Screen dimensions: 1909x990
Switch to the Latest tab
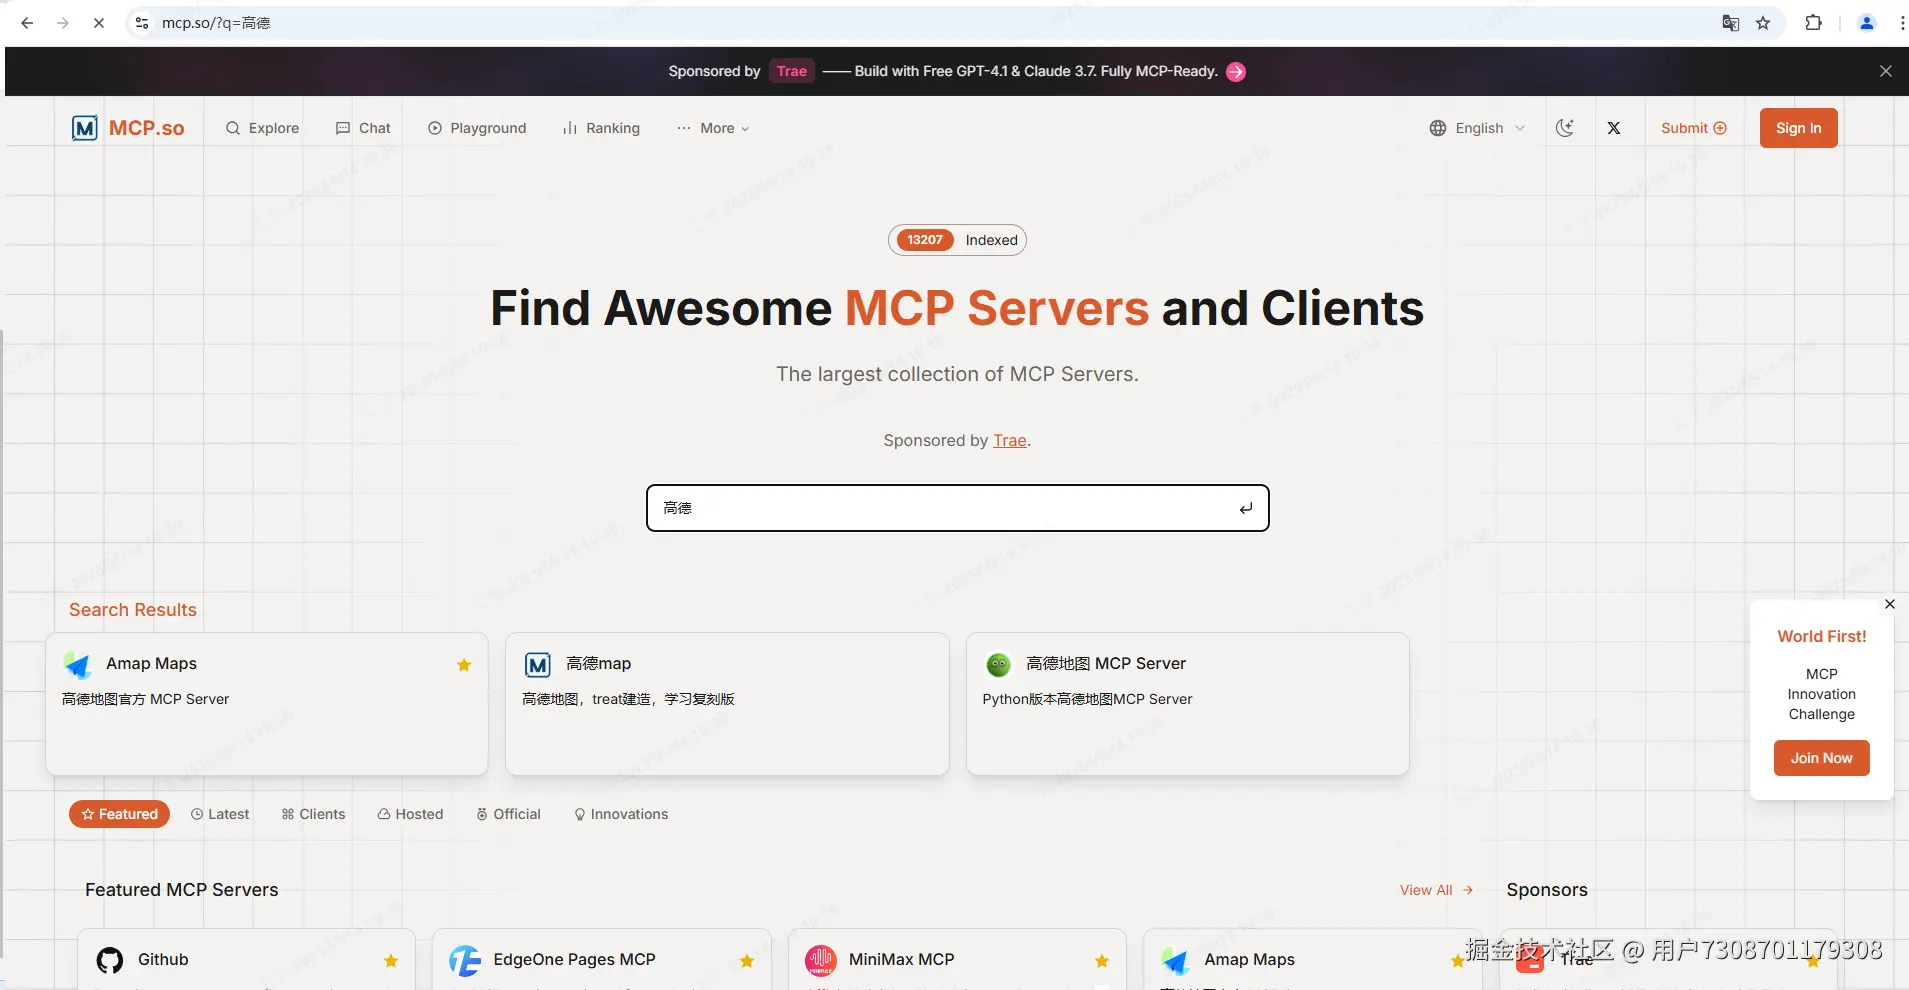pyautogui.click(x=220, y=814)
